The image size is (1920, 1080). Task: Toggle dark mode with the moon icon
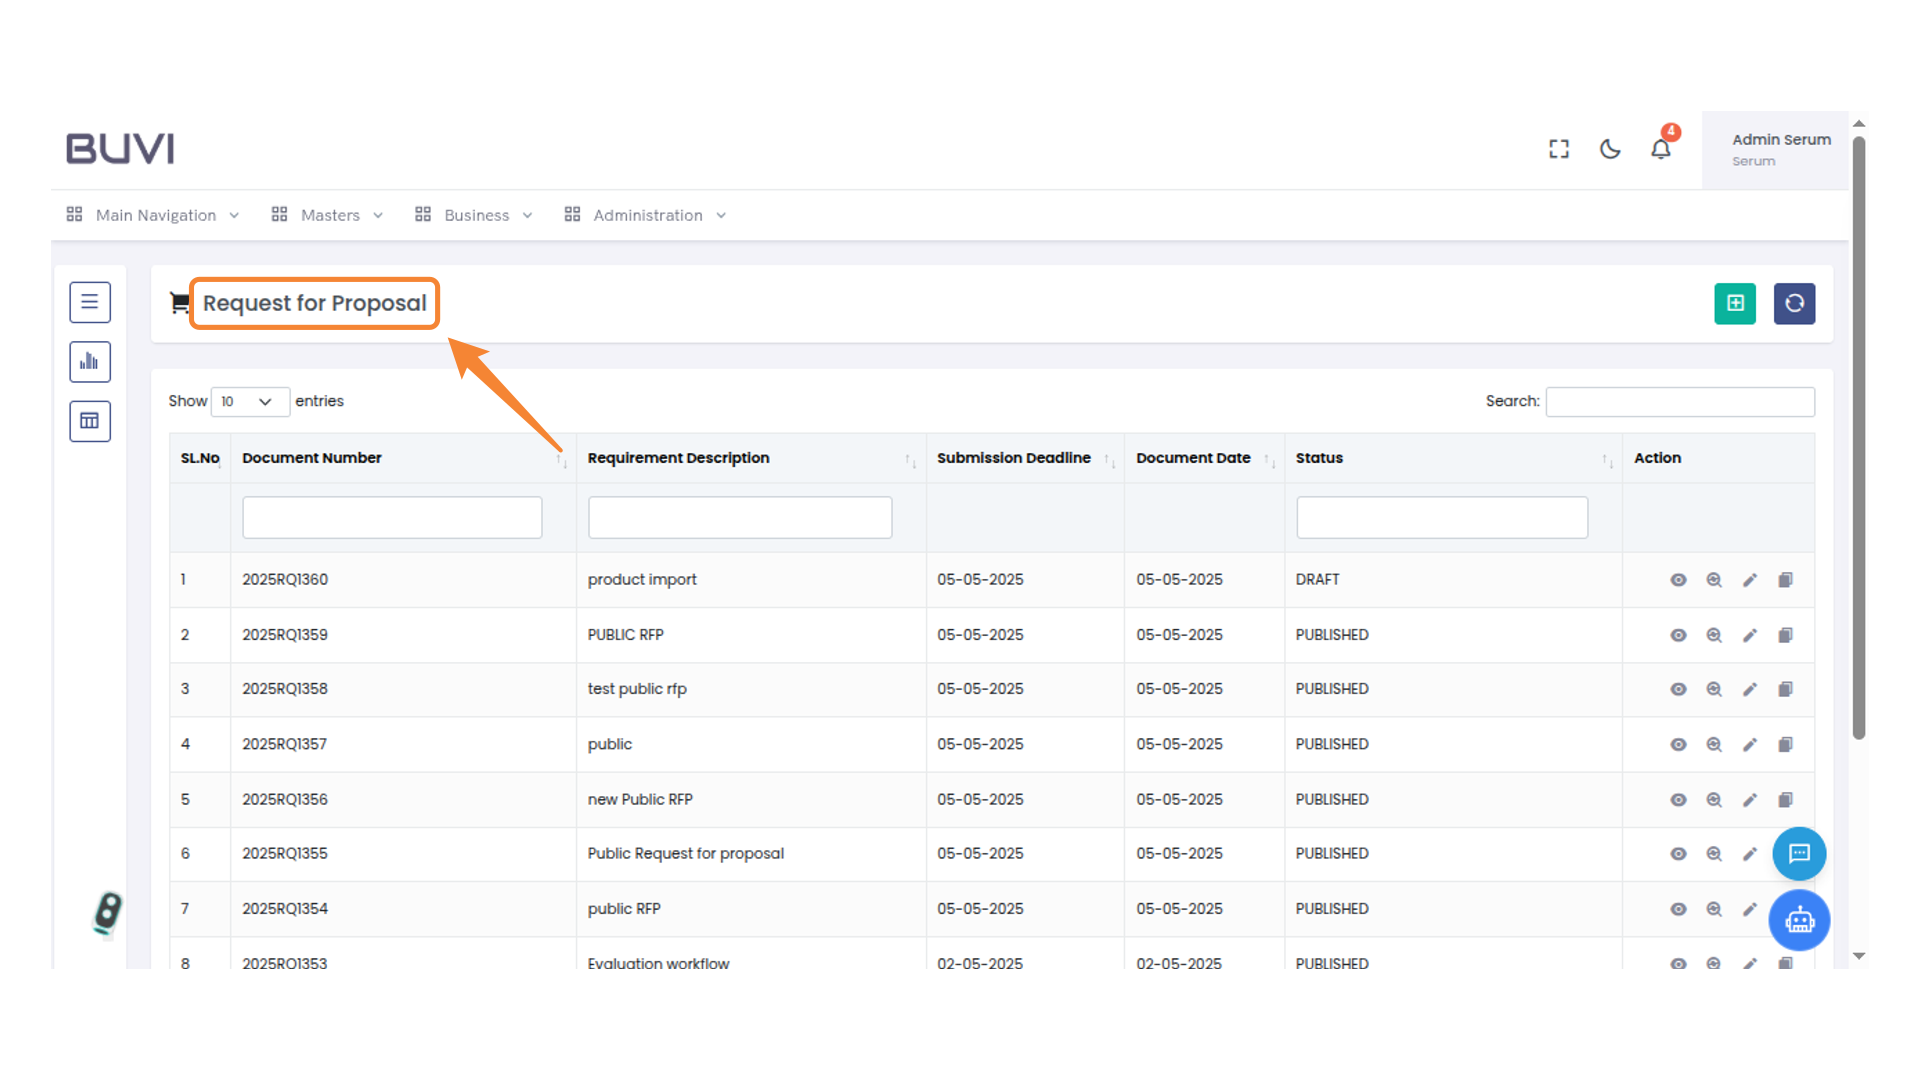1609,149
